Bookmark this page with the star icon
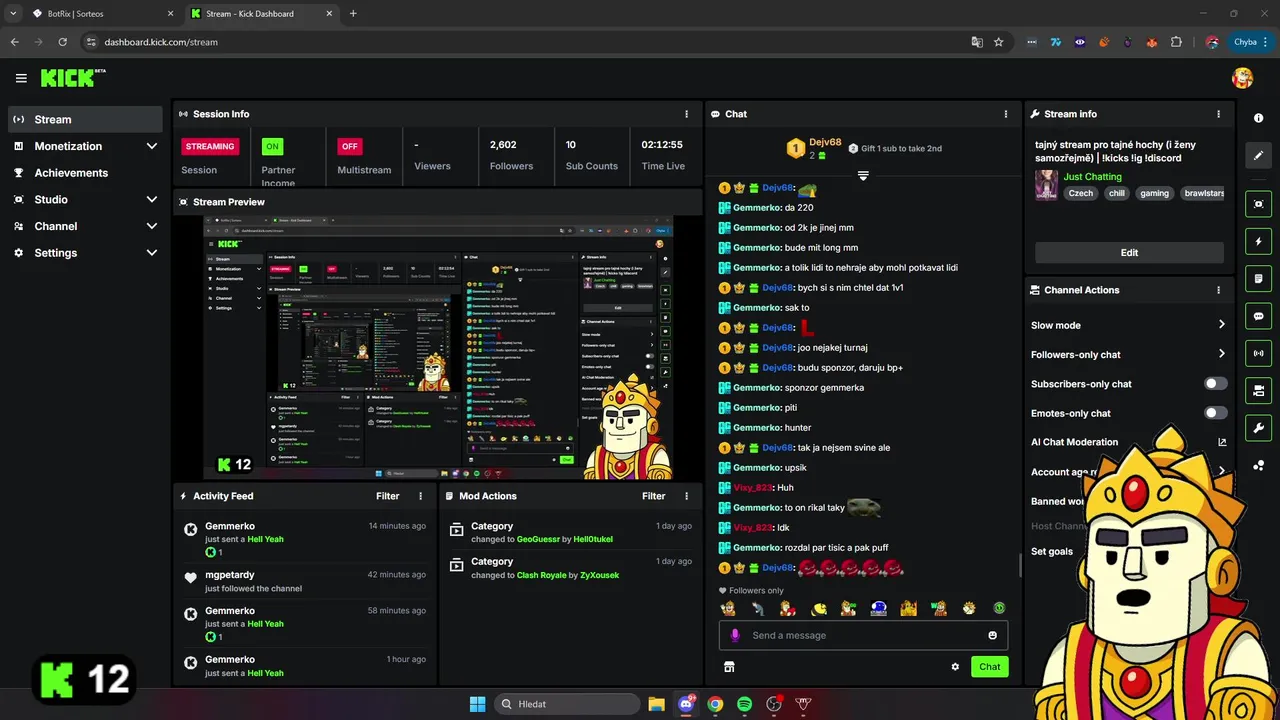 998,42
